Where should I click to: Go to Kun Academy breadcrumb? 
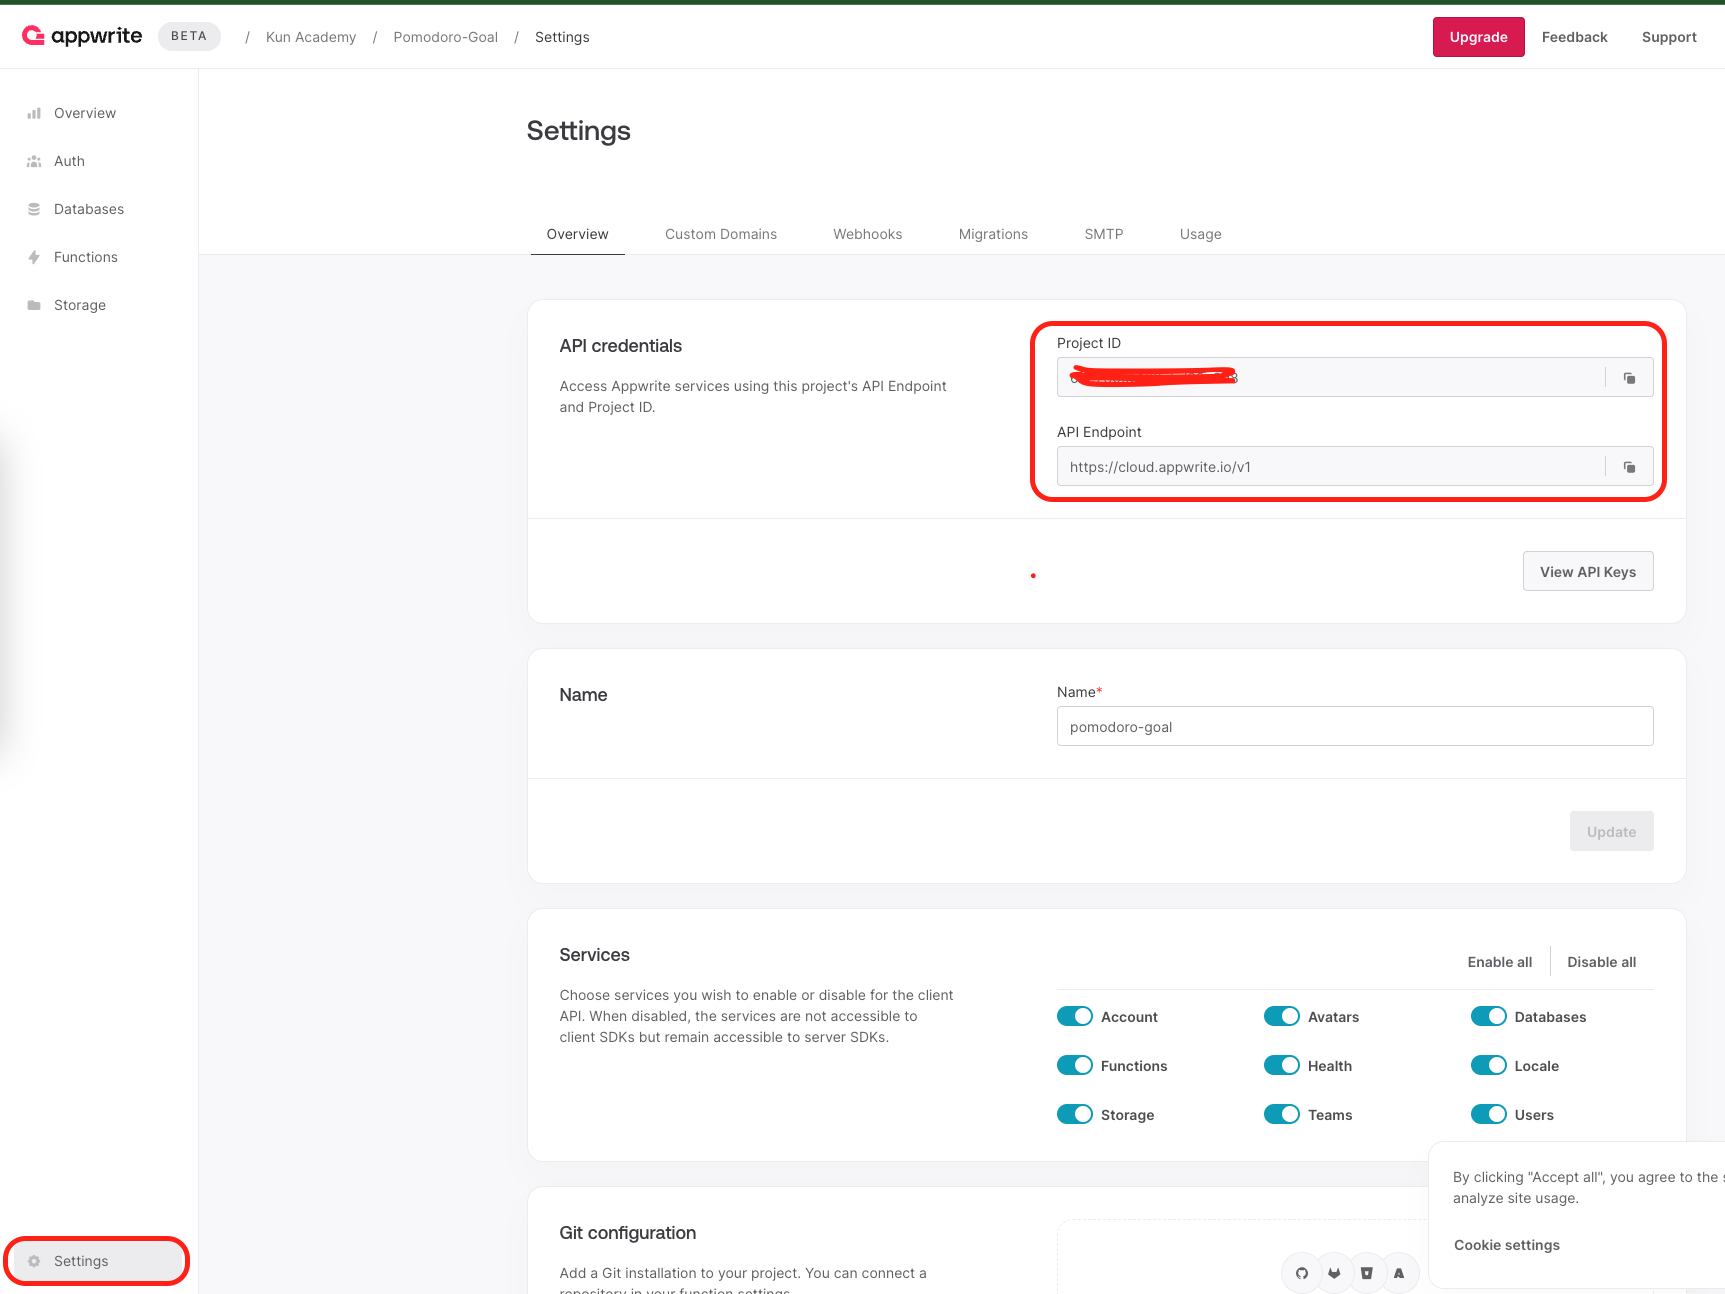[x=311, y=37]
